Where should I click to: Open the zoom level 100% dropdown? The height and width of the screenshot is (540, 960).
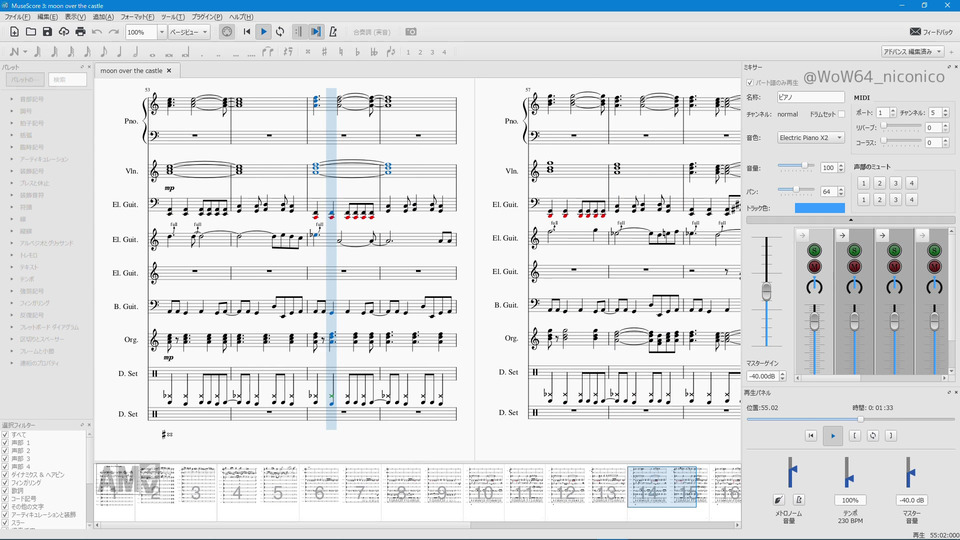(x=162, y=32)
